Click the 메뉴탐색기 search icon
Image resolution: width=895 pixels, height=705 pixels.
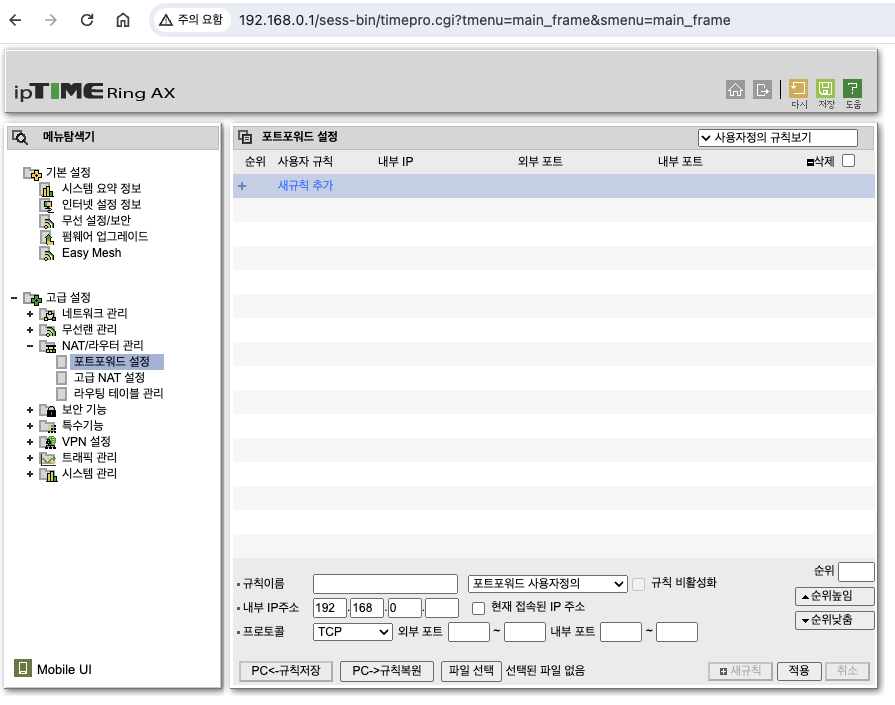(20, 137)
